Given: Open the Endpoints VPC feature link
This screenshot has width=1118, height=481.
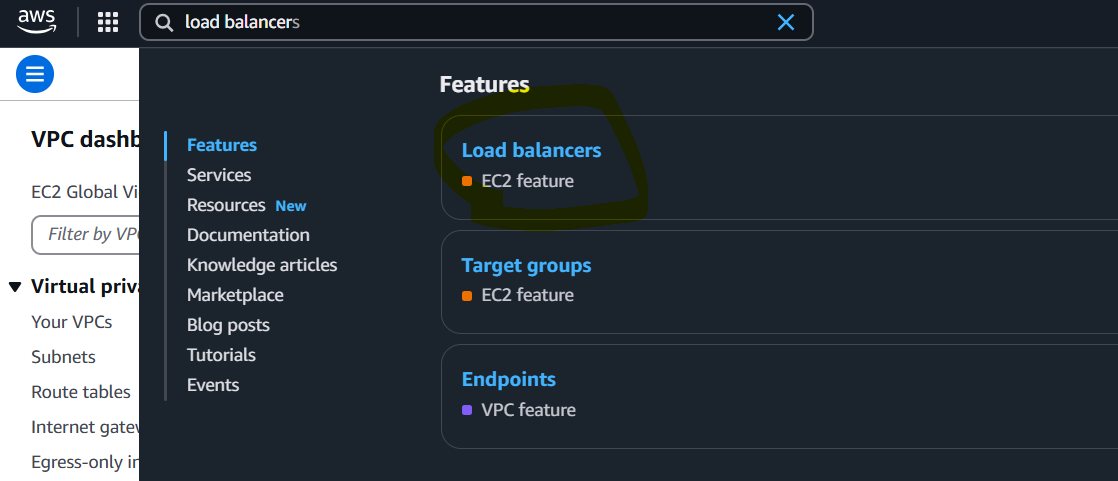Looking at the screenshot, I should 508,379.
